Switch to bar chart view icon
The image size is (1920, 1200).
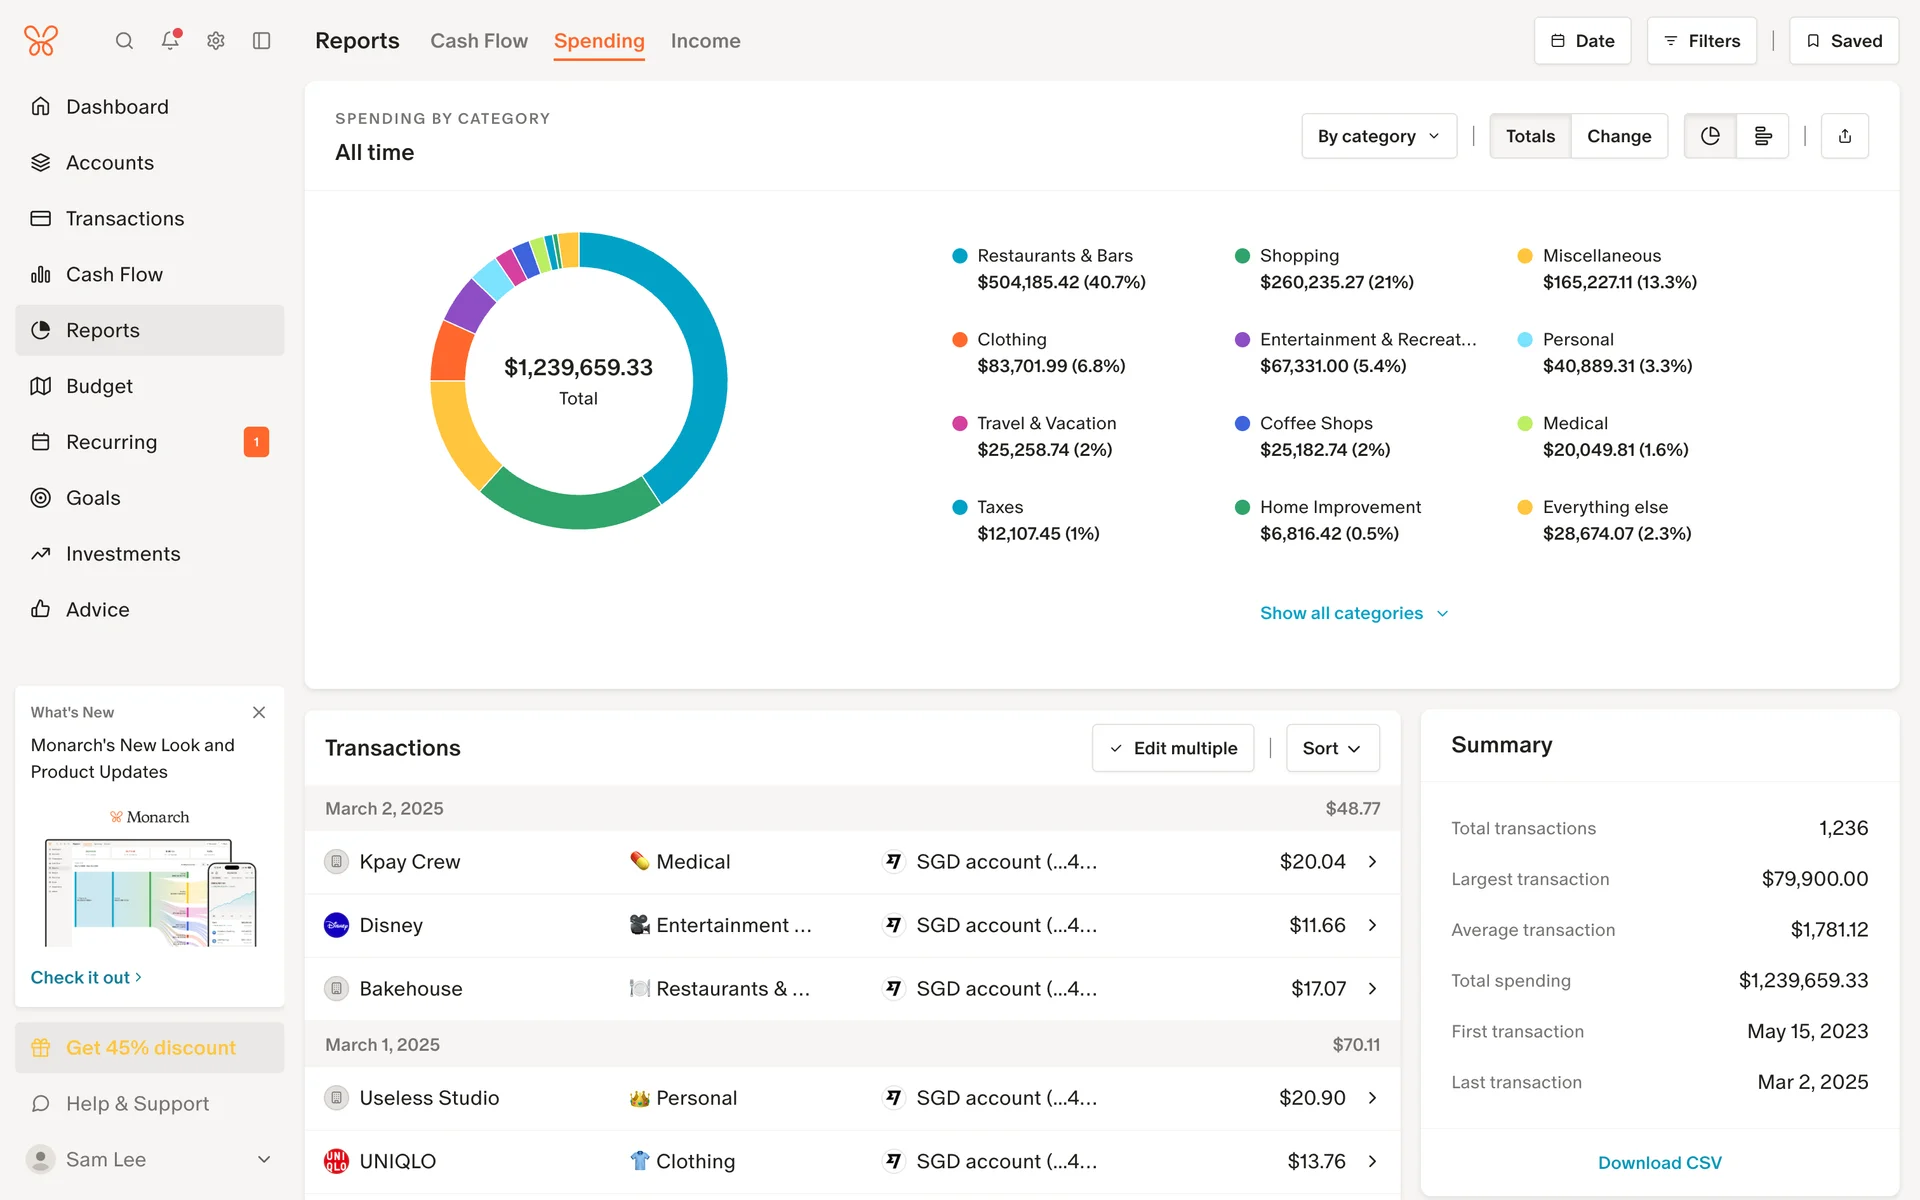1763,136
